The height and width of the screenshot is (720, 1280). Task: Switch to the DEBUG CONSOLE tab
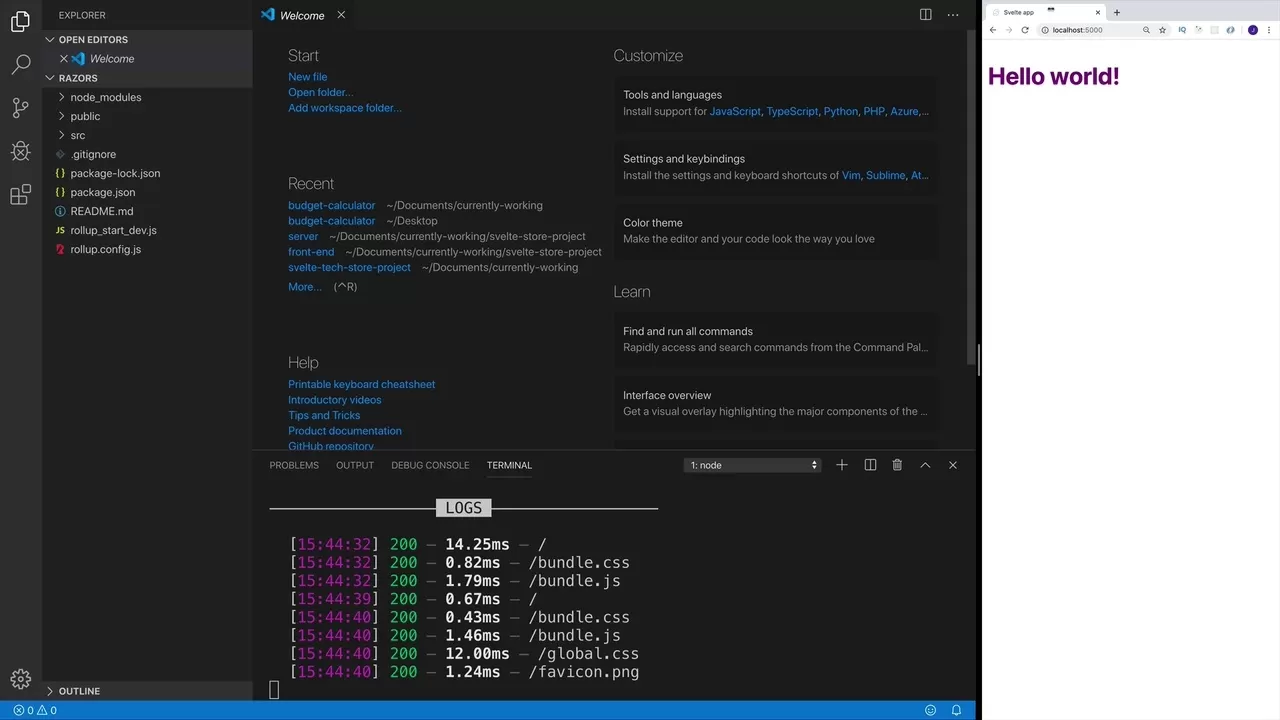coord(430,465)
